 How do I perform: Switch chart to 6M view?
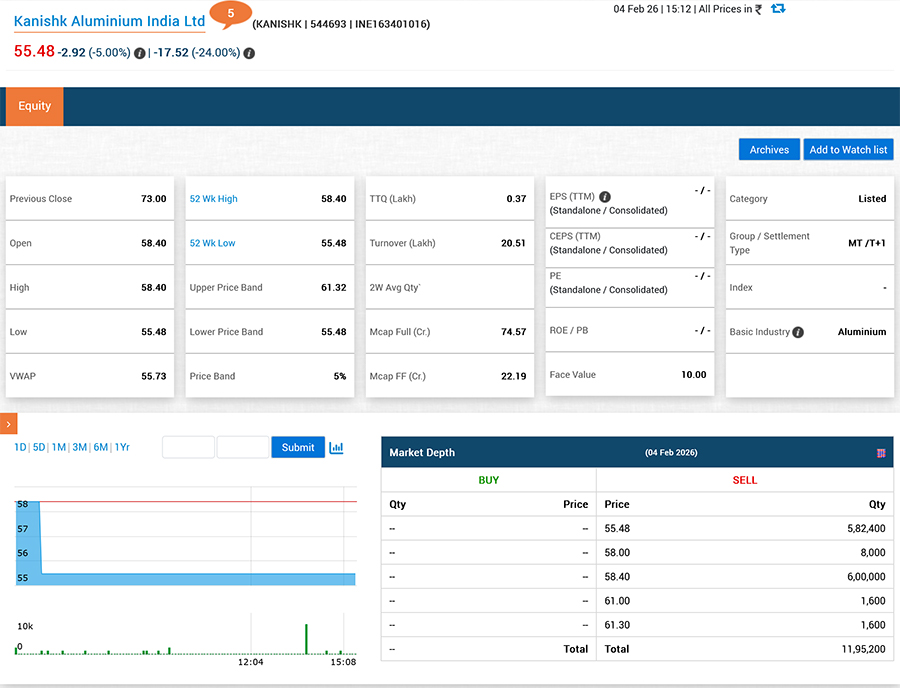point(97,447)
